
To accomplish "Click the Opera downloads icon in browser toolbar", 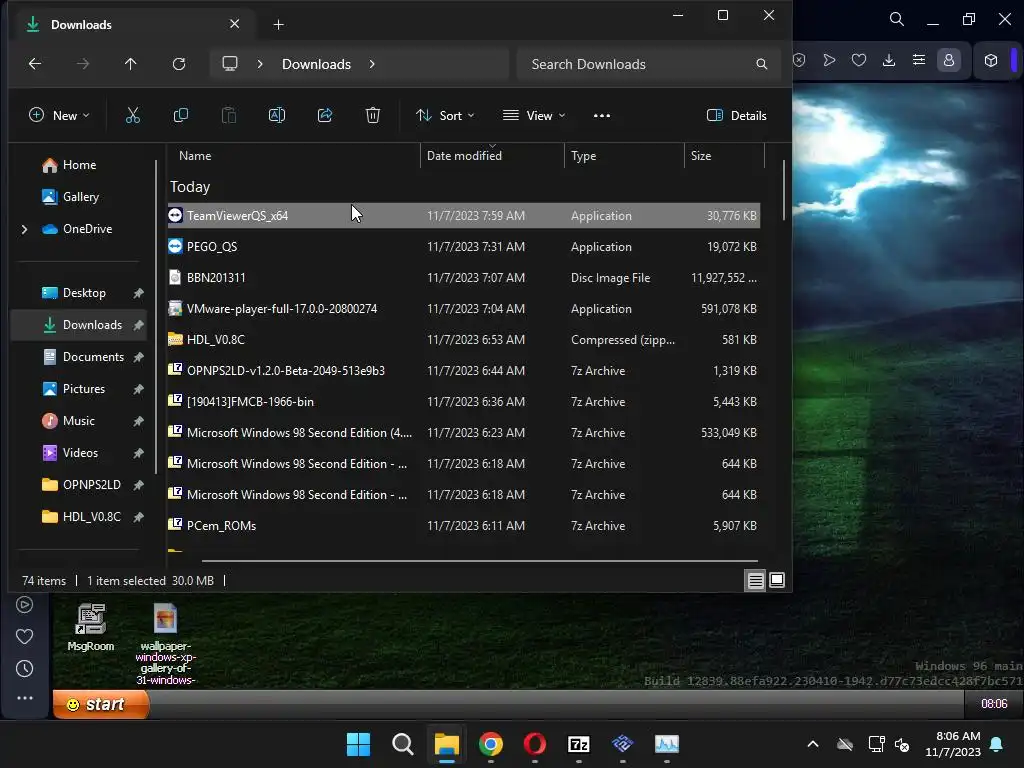I will pos(889,60).
